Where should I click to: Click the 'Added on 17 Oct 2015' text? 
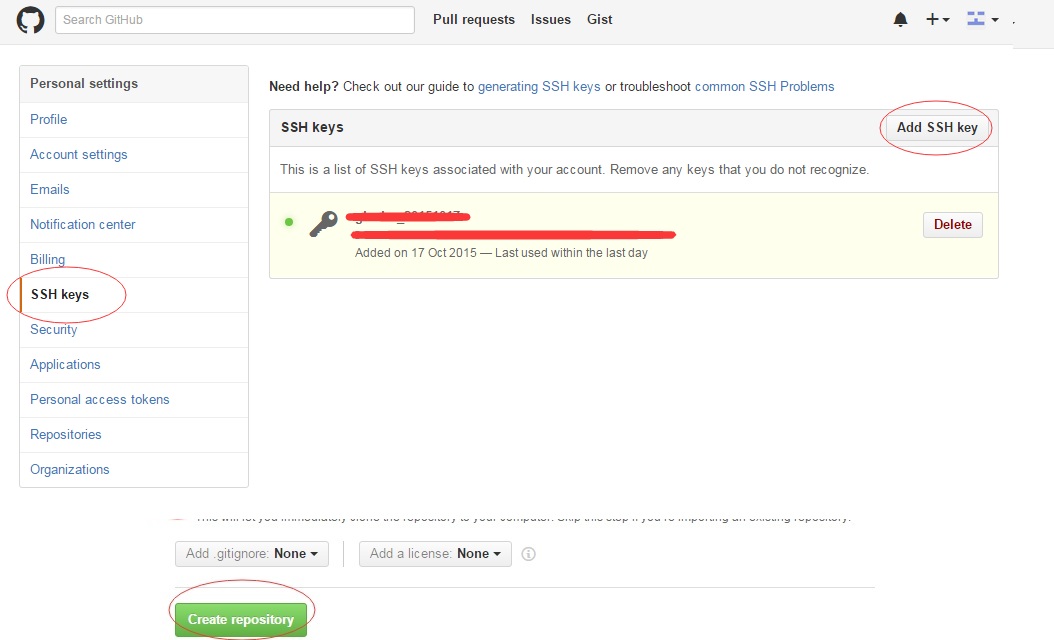click(x=415, y=253)
